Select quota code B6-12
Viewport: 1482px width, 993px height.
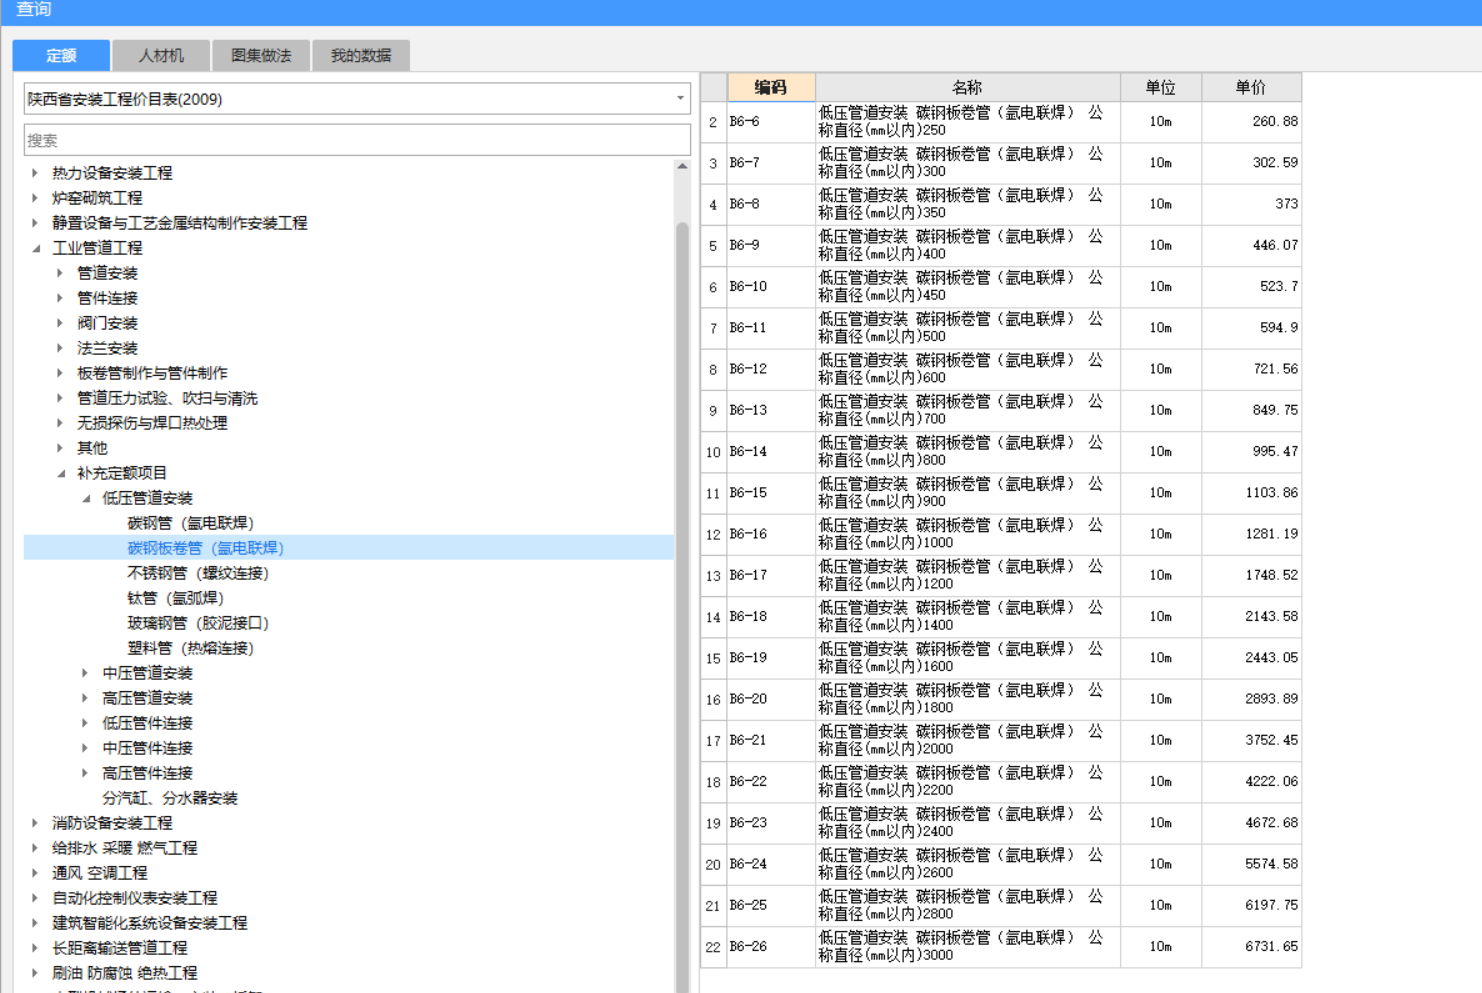point(771,369)
